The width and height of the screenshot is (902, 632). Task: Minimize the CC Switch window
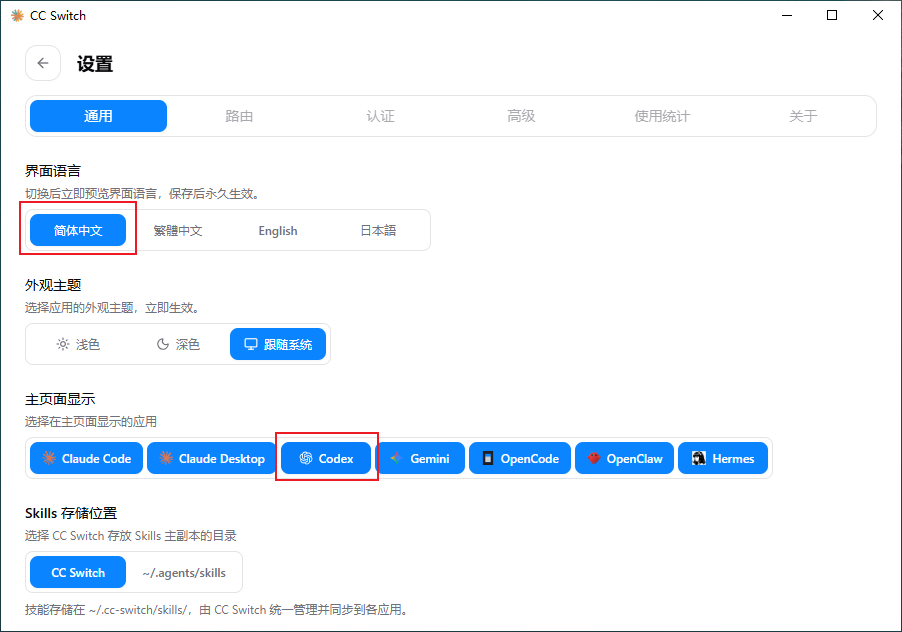pyautogui.click(x=787, y=16)
